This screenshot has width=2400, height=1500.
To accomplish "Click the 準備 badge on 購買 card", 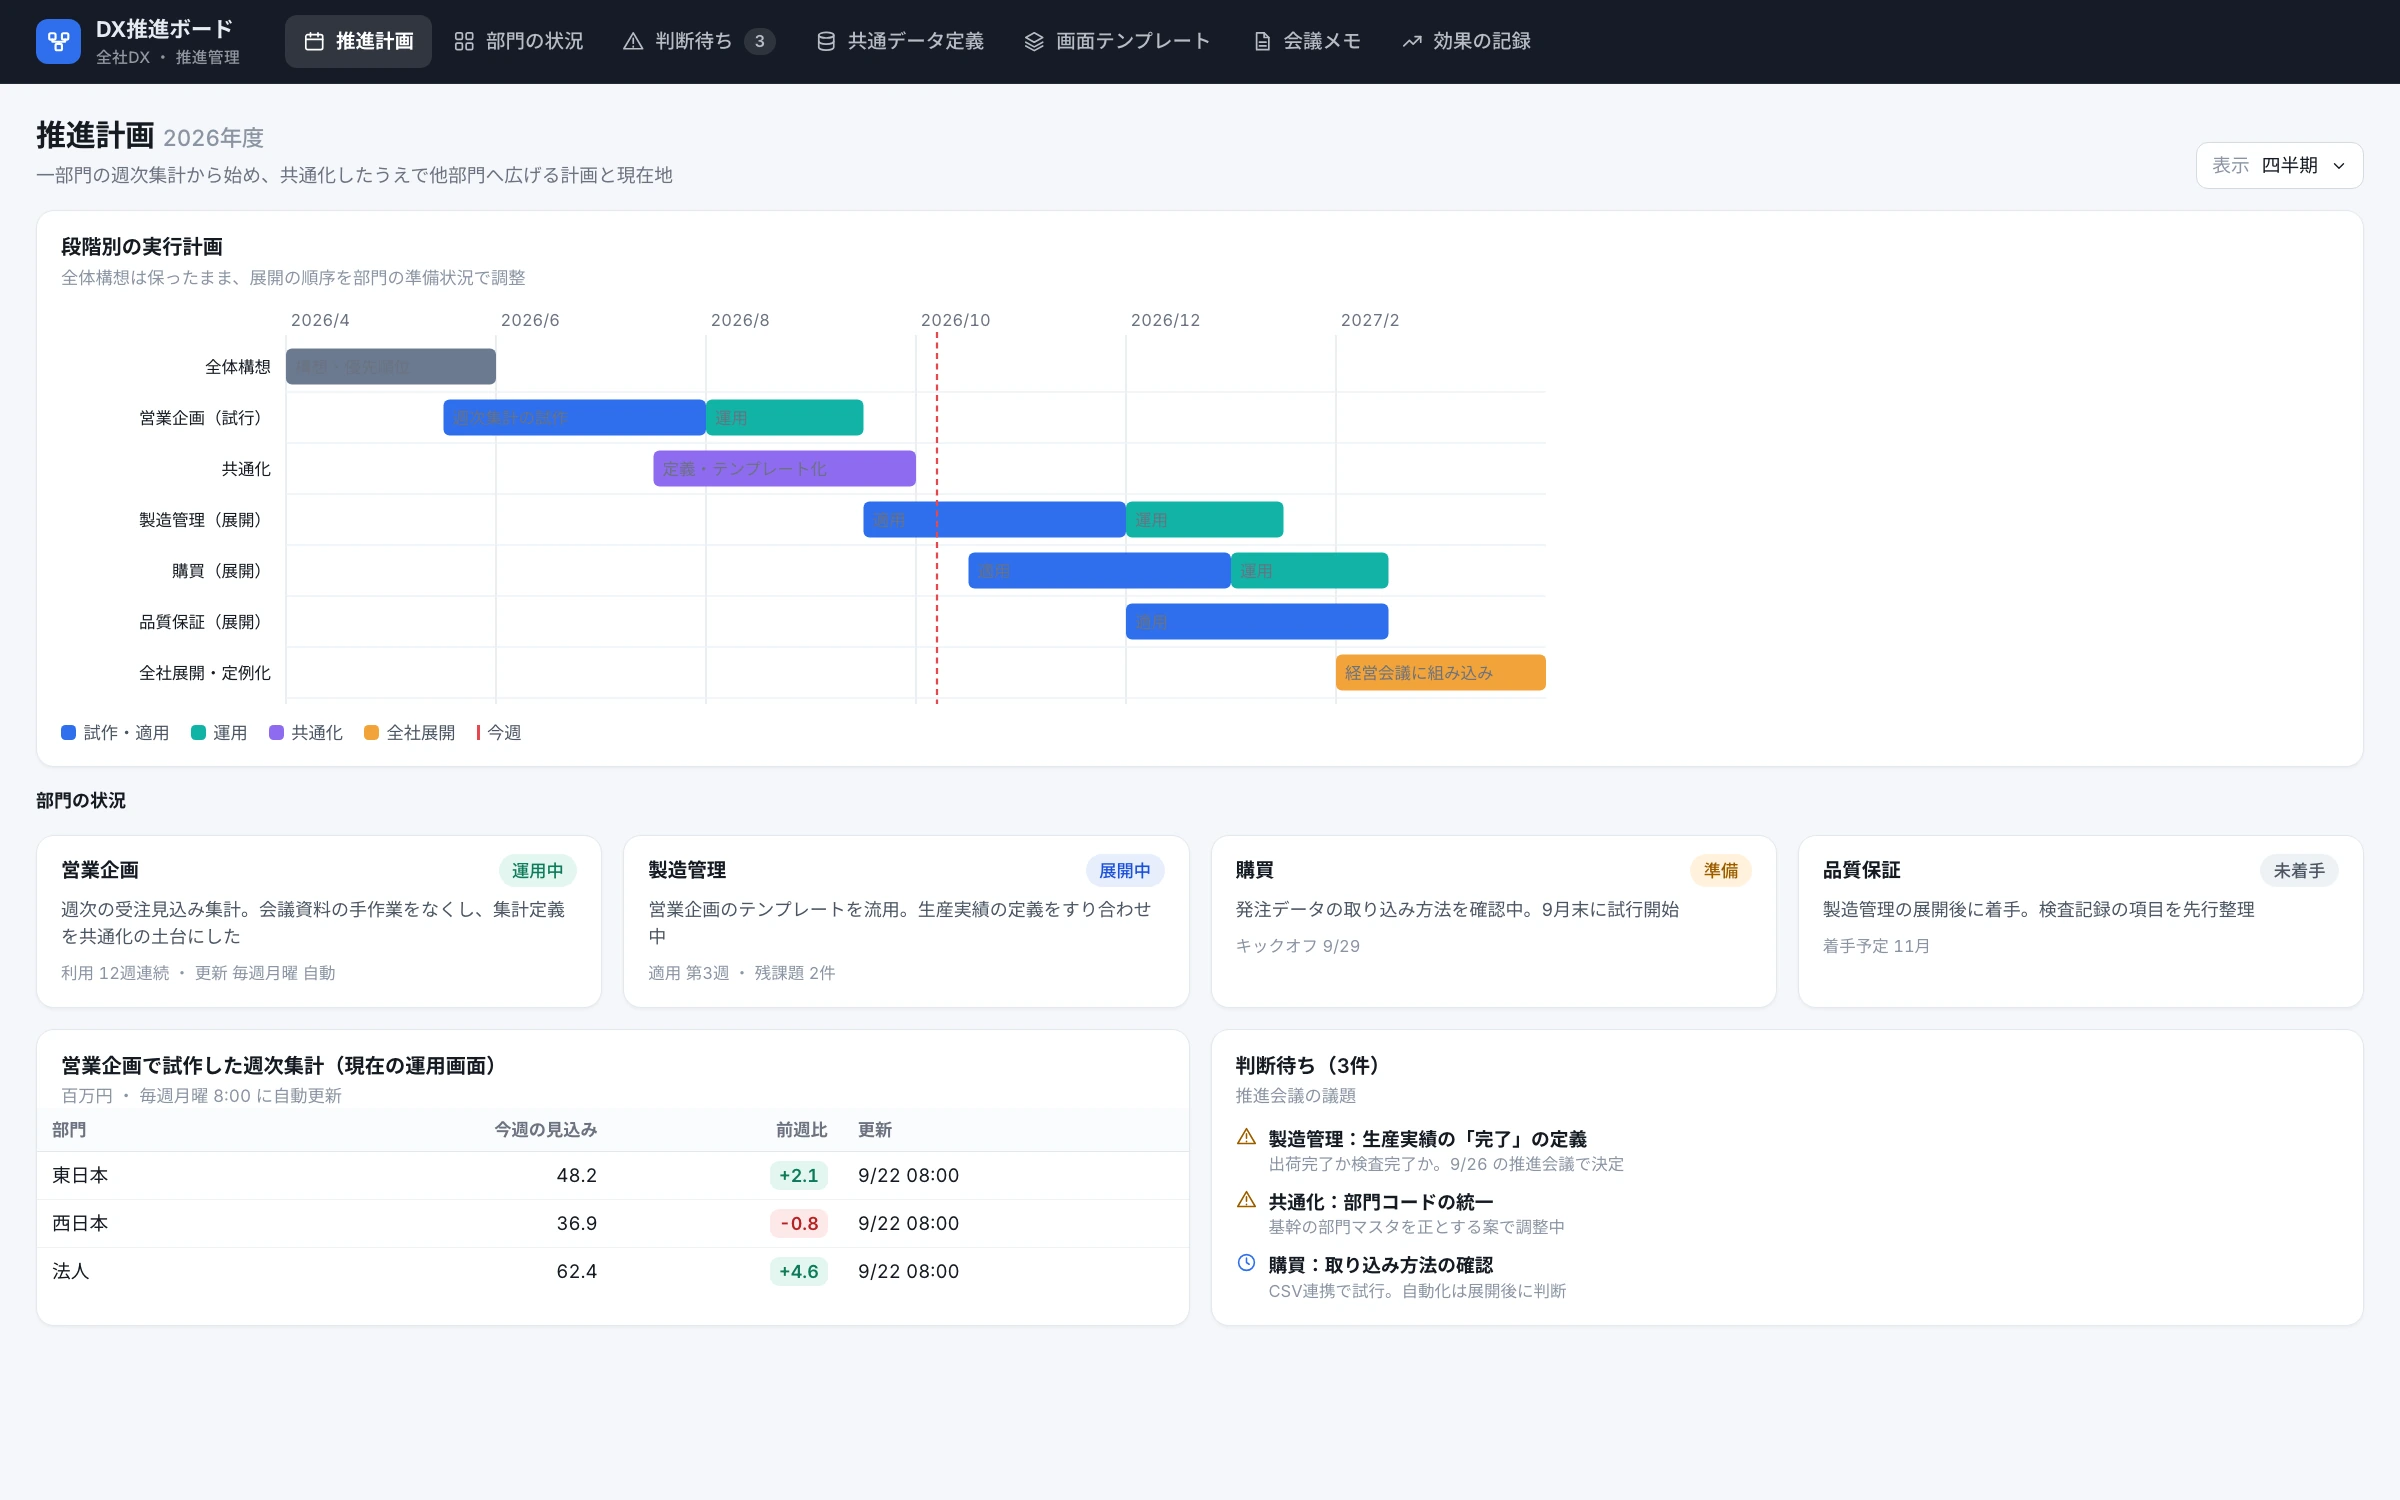I will pyautogui.click(x=1721, y=871).
